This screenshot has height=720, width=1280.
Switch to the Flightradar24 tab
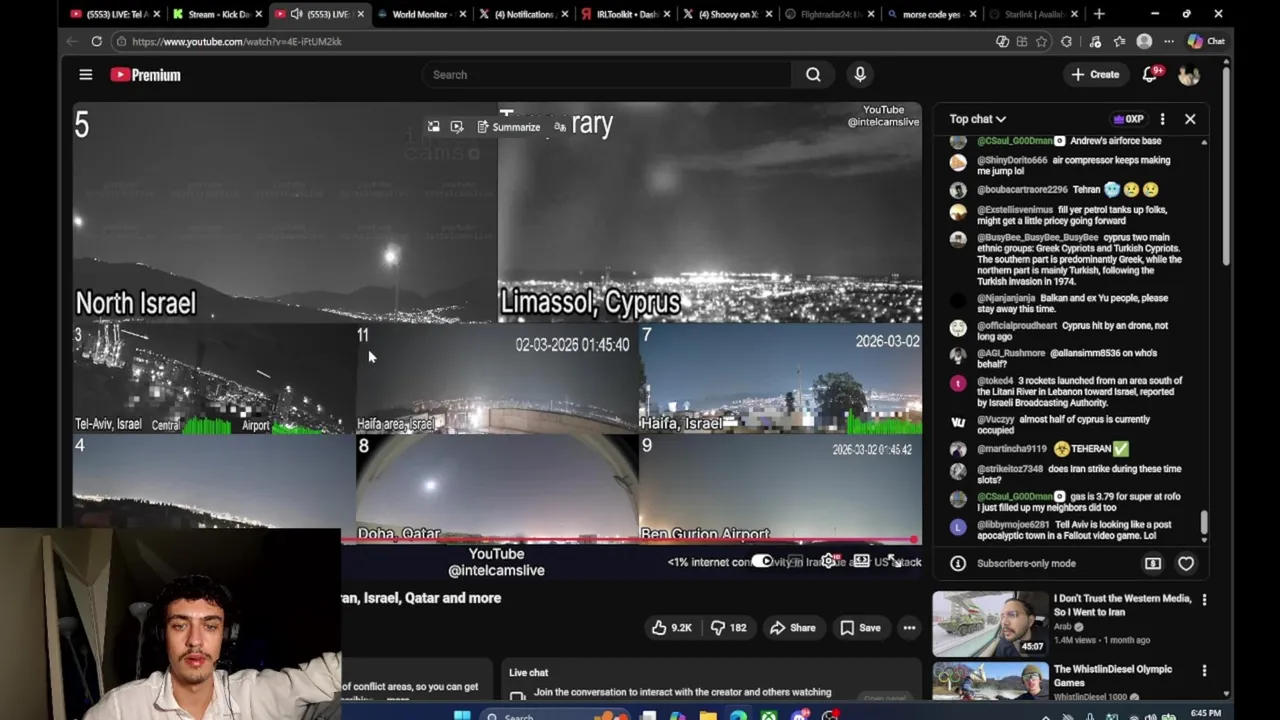point(830,14)
